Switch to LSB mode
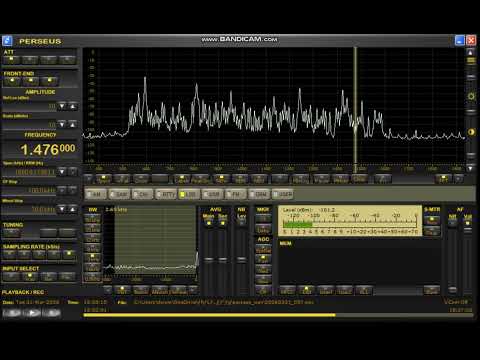The image size is (480, 360). 213,194
